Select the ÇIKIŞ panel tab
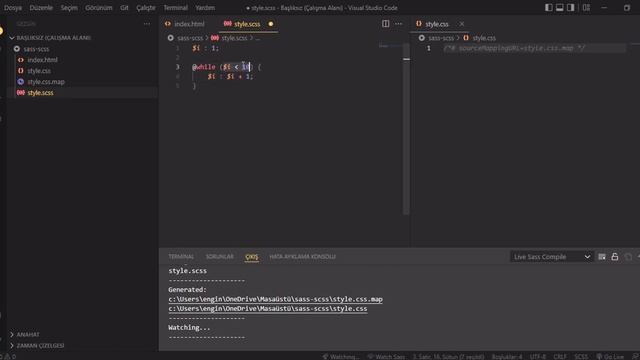 click(252, 257)
